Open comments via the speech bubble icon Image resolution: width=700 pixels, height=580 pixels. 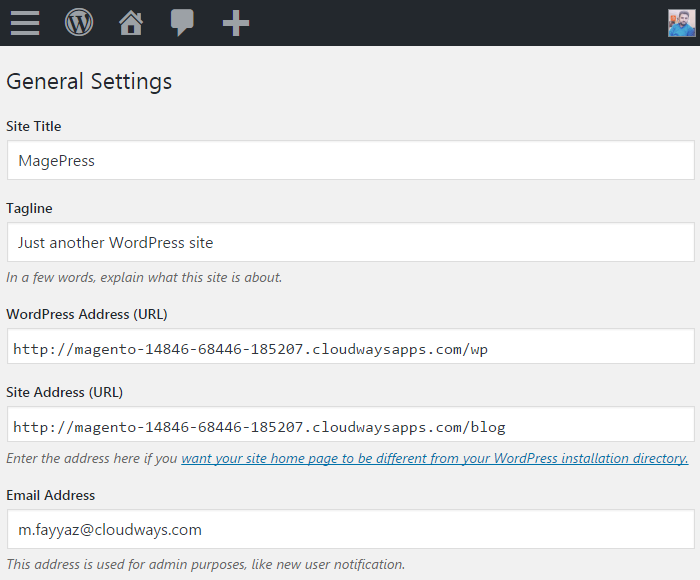[x=182, y=22]
